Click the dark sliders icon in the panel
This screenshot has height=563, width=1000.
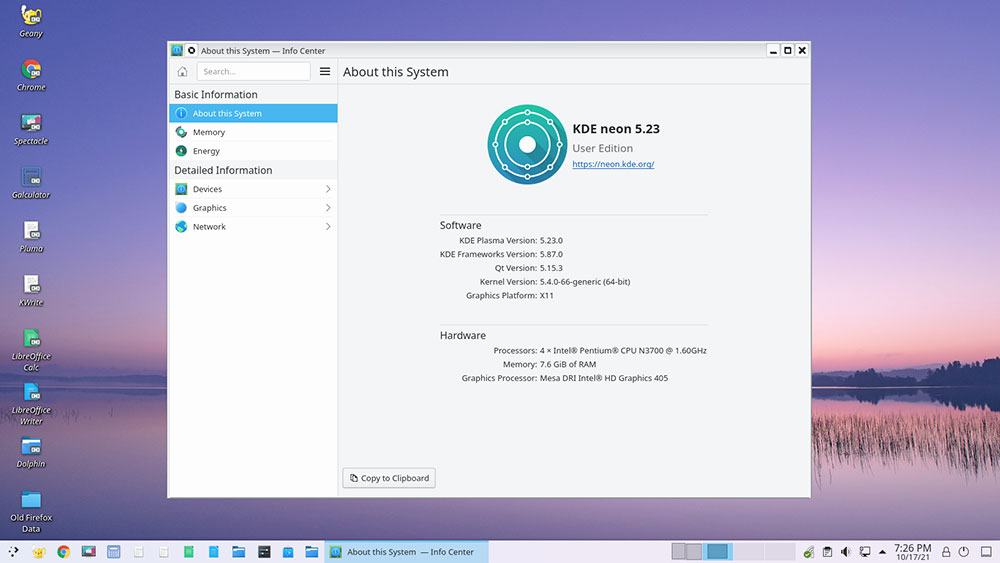pos(264,552)
